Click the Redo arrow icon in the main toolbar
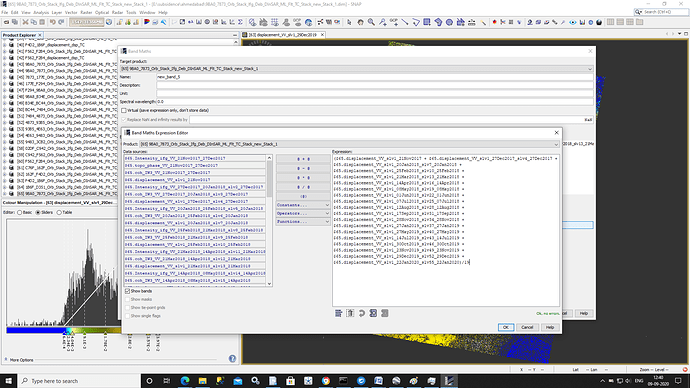 61,22
